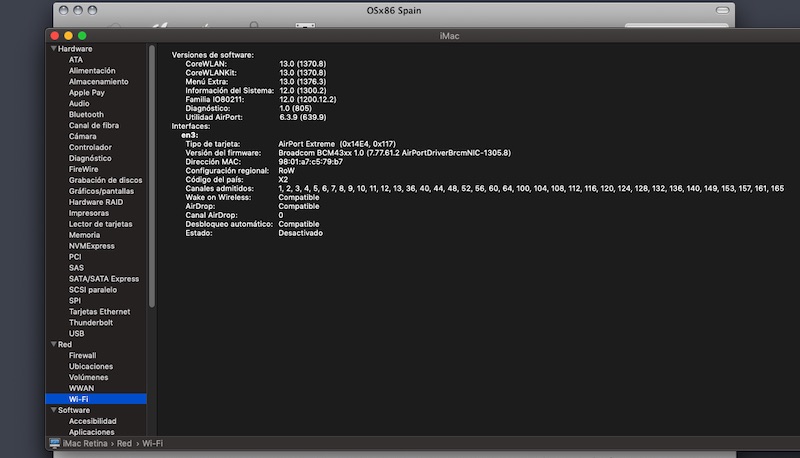The width and height of the screenshot is (800, 458).
Task: Click the Canales admitidos channel list
Action: 531,189
